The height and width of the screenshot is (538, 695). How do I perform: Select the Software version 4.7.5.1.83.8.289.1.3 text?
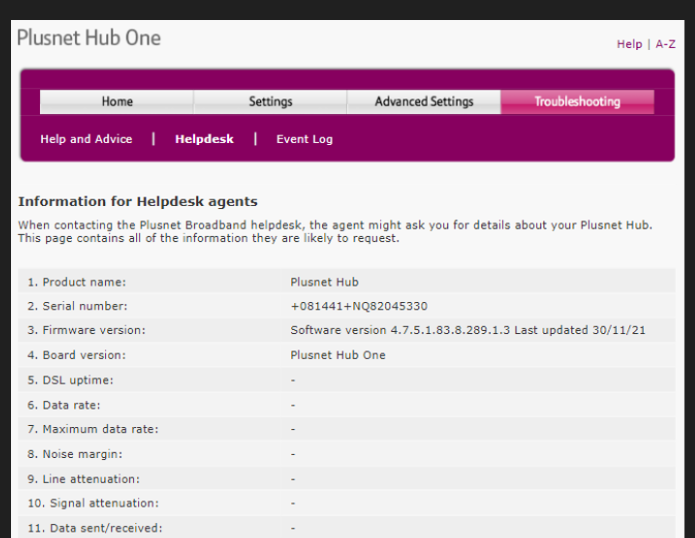(x=400, y=330)
